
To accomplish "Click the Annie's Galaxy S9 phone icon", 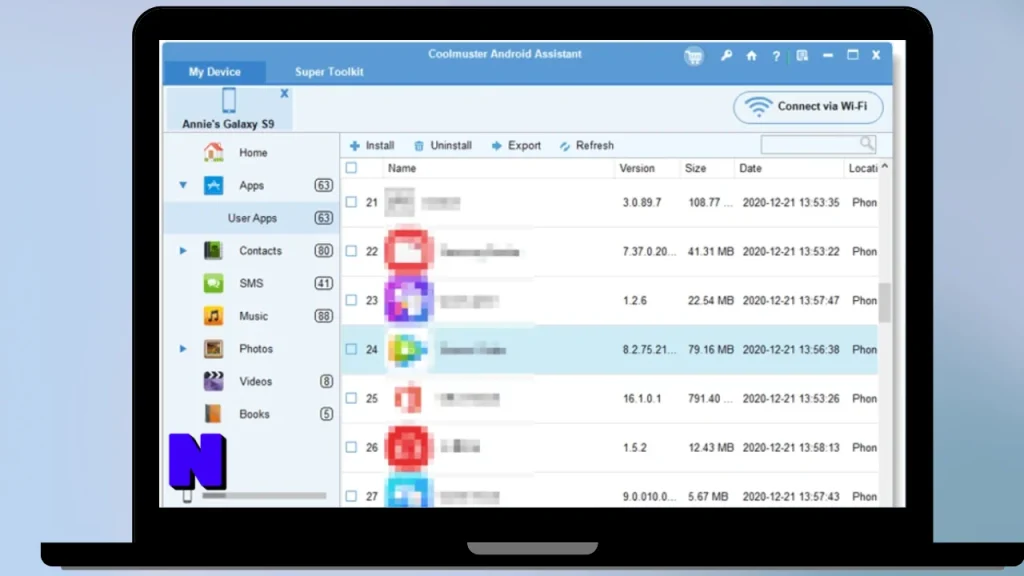I will tap(229, 101).
